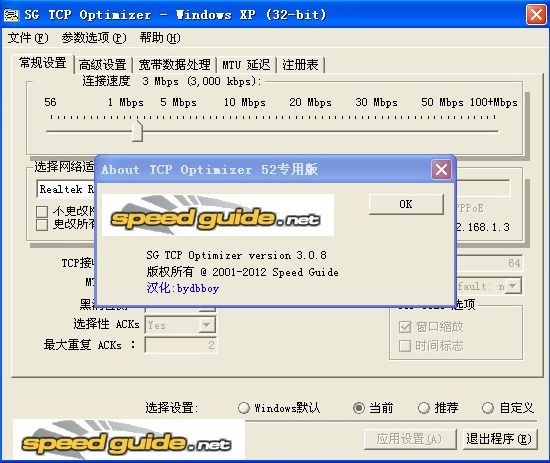The height and width of the screenshot is (463, 550).
Task: Close the About TCP Optimizer dialog
Action: 441,170
